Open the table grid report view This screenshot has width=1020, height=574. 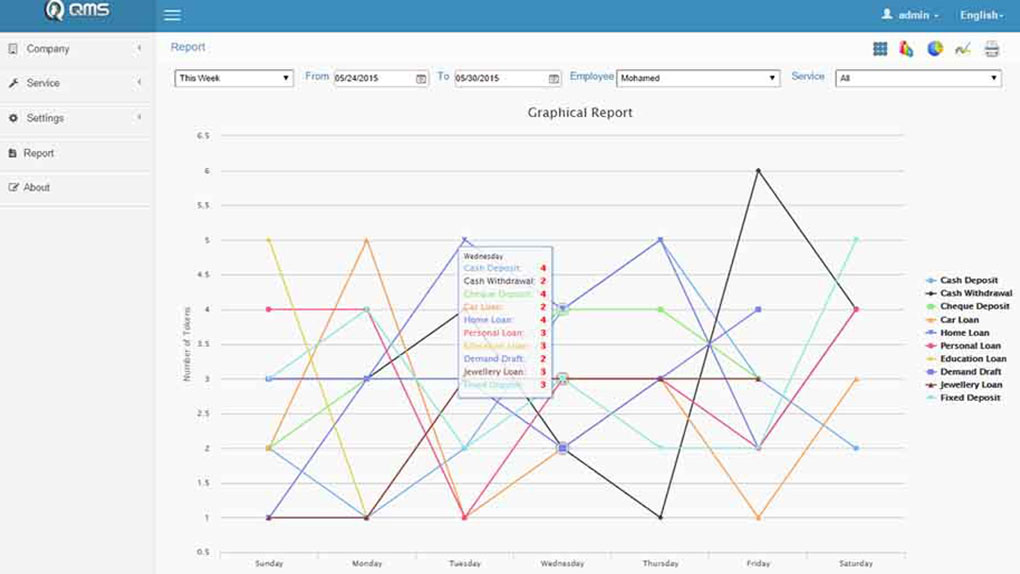(880, 49)
